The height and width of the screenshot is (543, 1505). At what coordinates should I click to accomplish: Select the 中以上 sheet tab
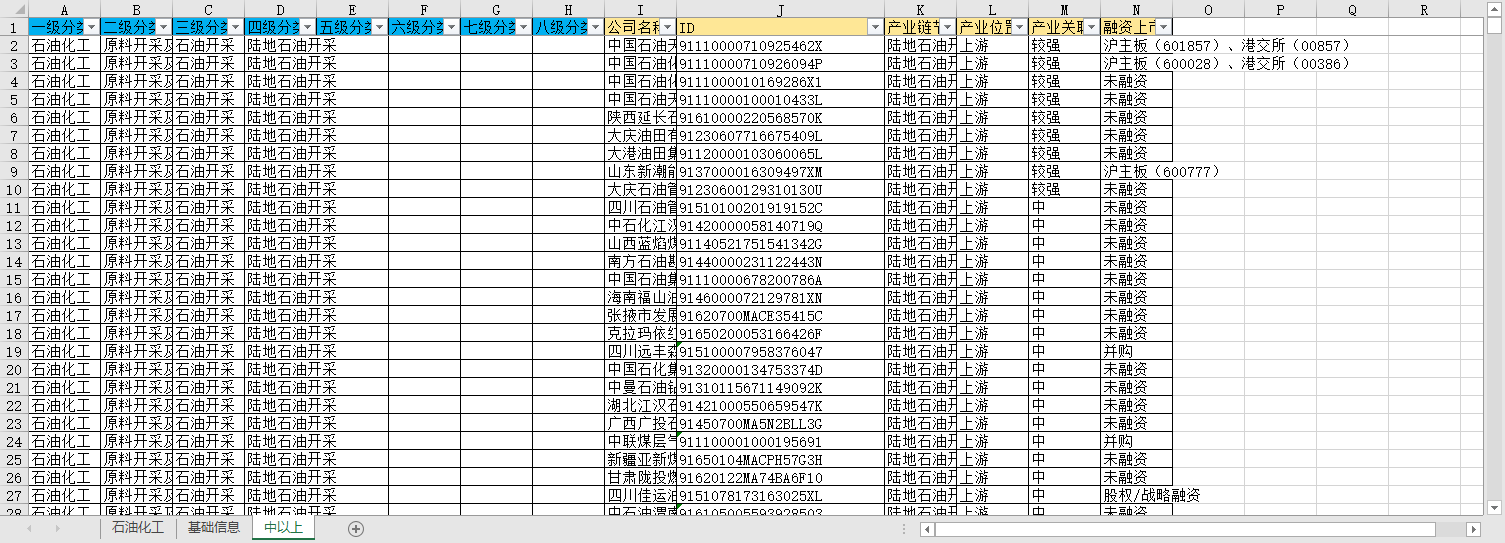[283, 528]
